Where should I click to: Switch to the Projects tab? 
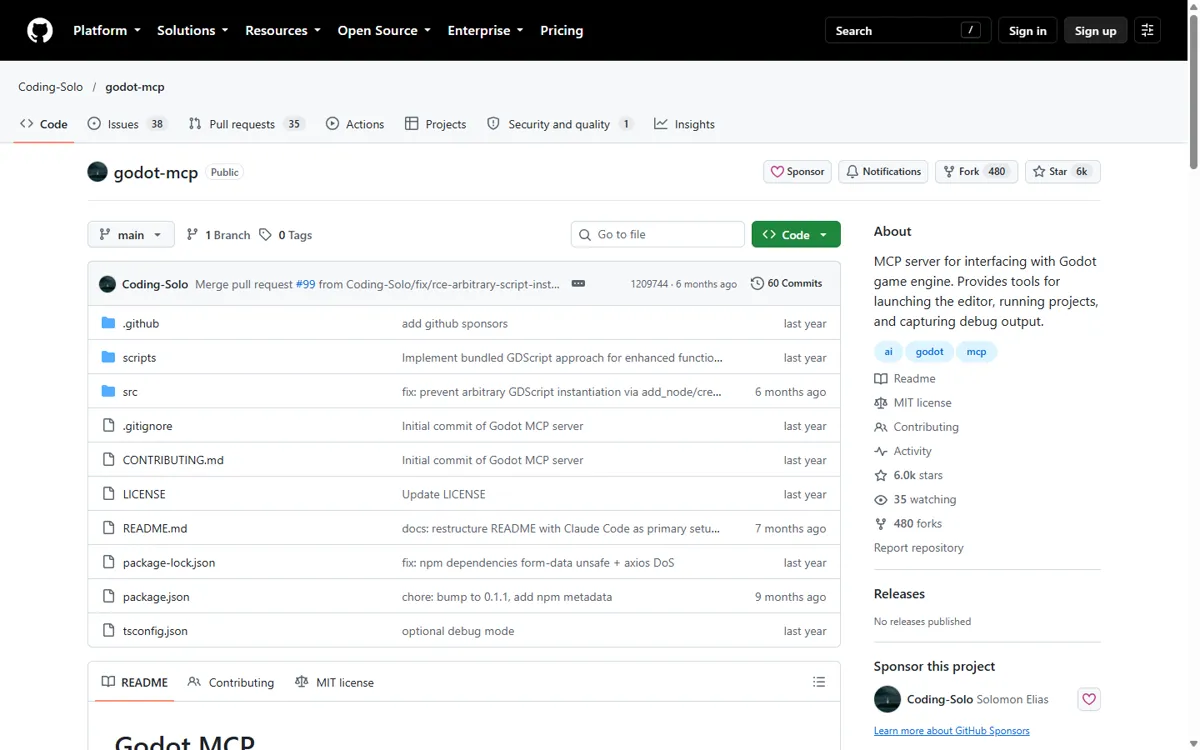[x=435, y=124]
